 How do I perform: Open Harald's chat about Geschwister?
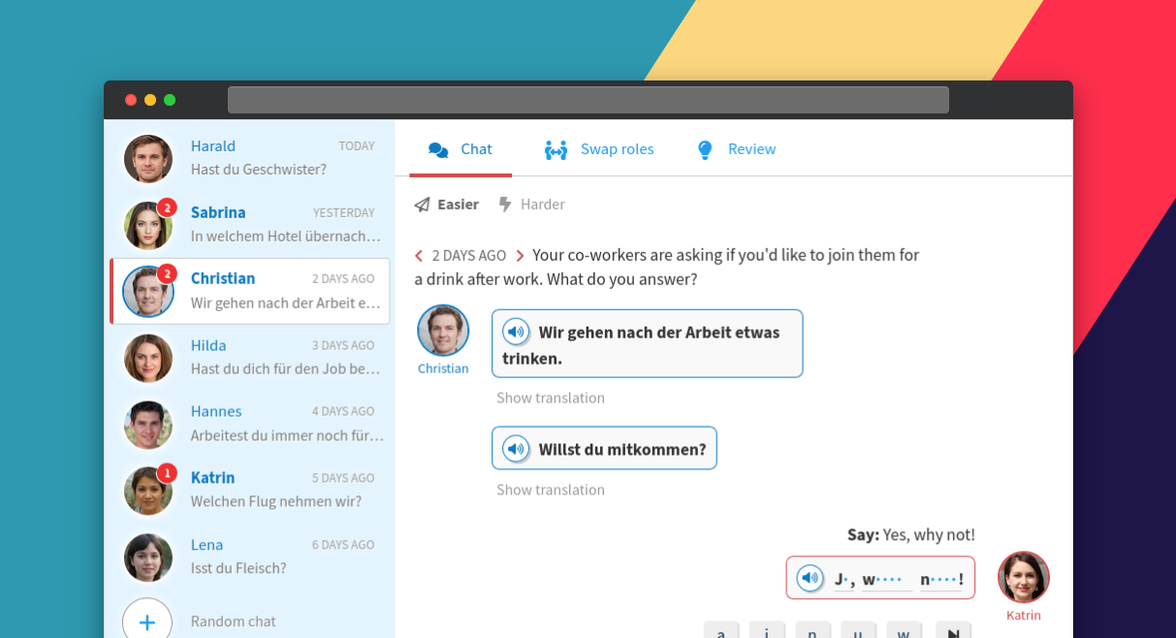pyautogui.click(x=250, y=158)
